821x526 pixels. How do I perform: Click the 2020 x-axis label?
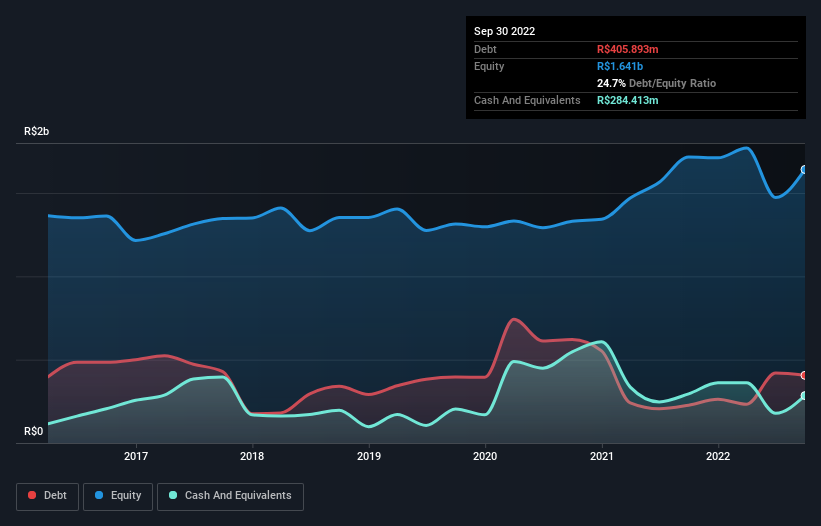pyautogui.click(x=485, y=456)
